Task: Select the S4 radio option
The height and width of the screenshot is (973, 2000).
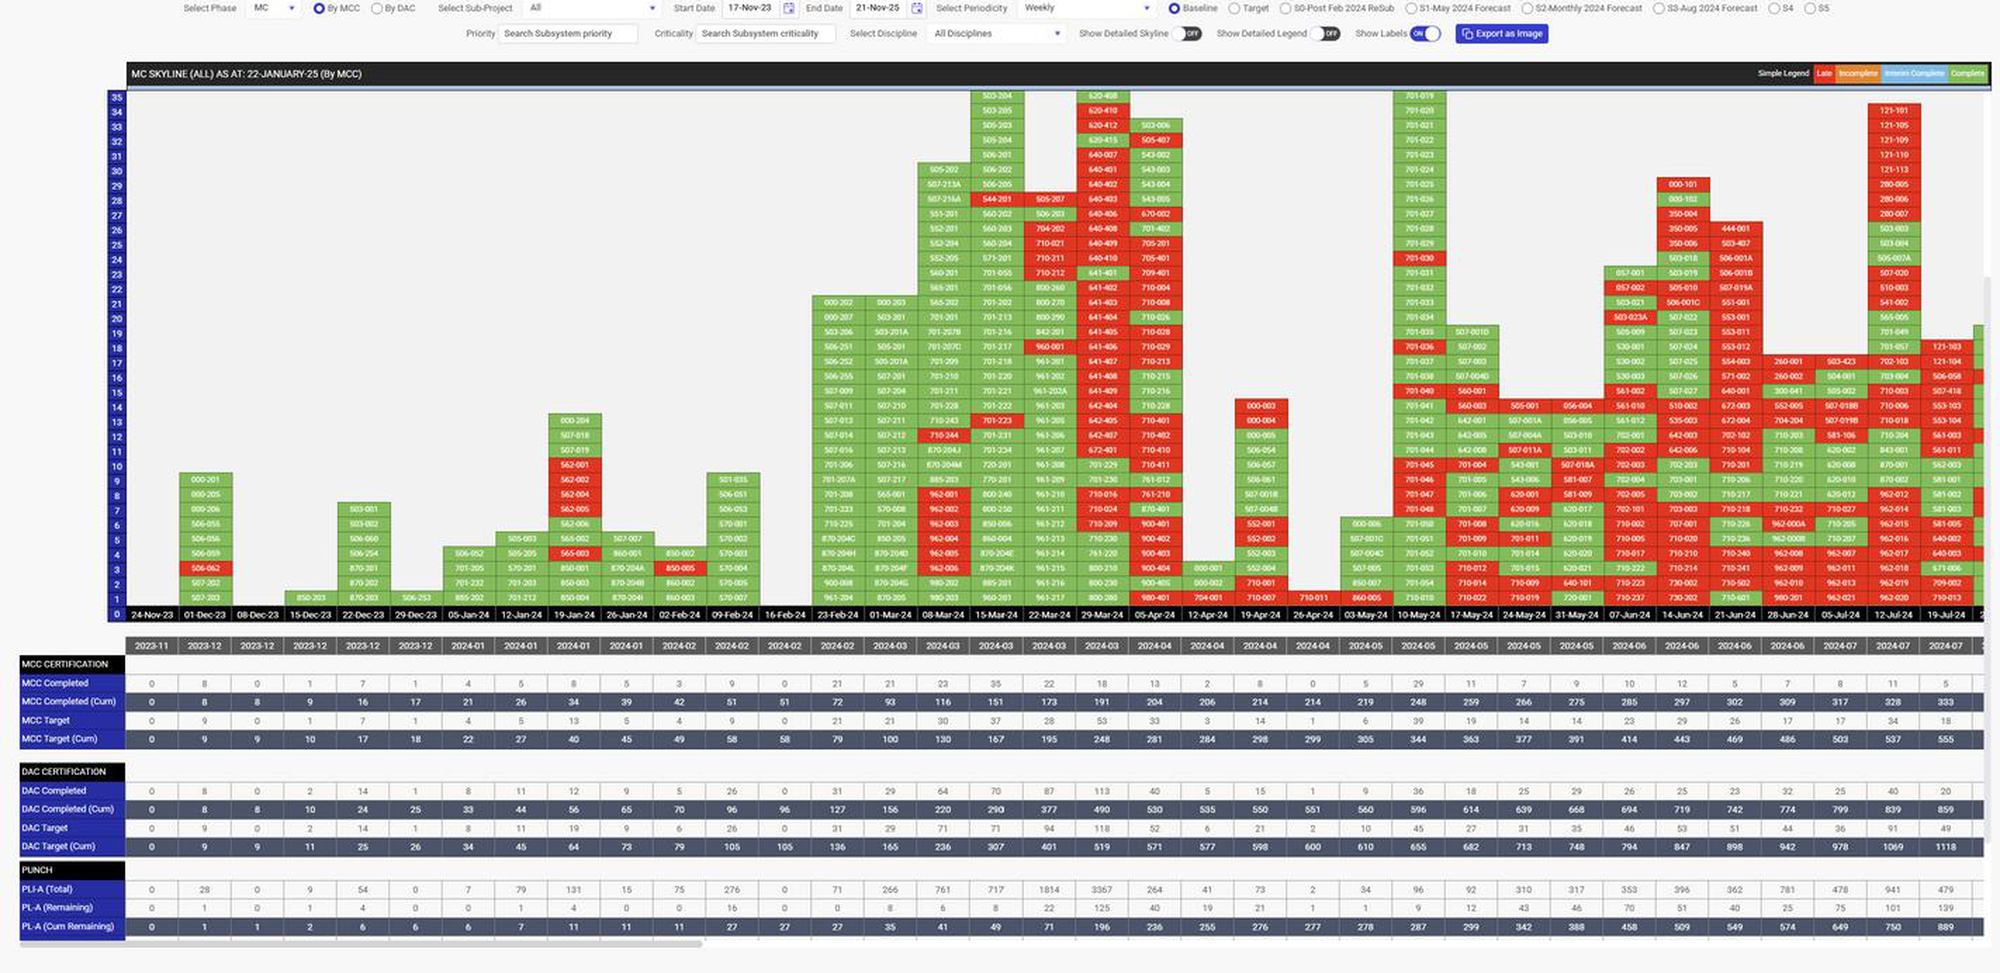Action: click(1774, 8)
